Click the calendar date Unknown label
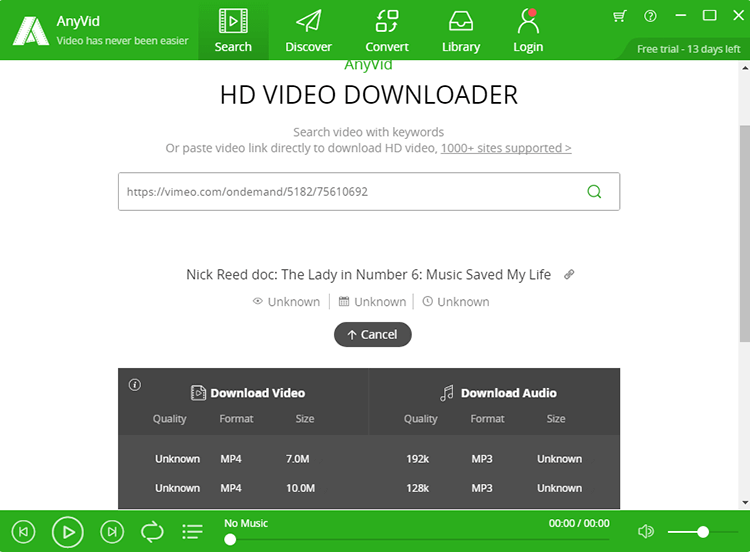This screenshot has width=750, height=552. pos(372,302)
